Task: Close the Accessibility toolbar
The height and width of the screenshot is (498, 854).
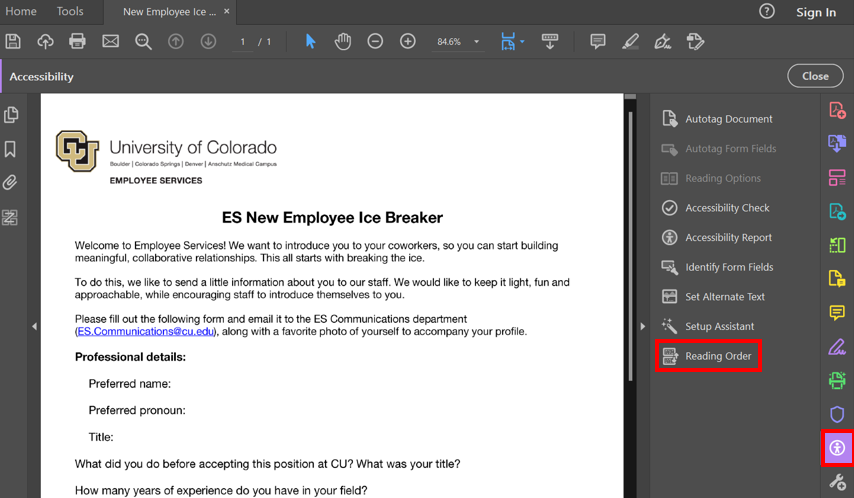Action: click(815, 76)
